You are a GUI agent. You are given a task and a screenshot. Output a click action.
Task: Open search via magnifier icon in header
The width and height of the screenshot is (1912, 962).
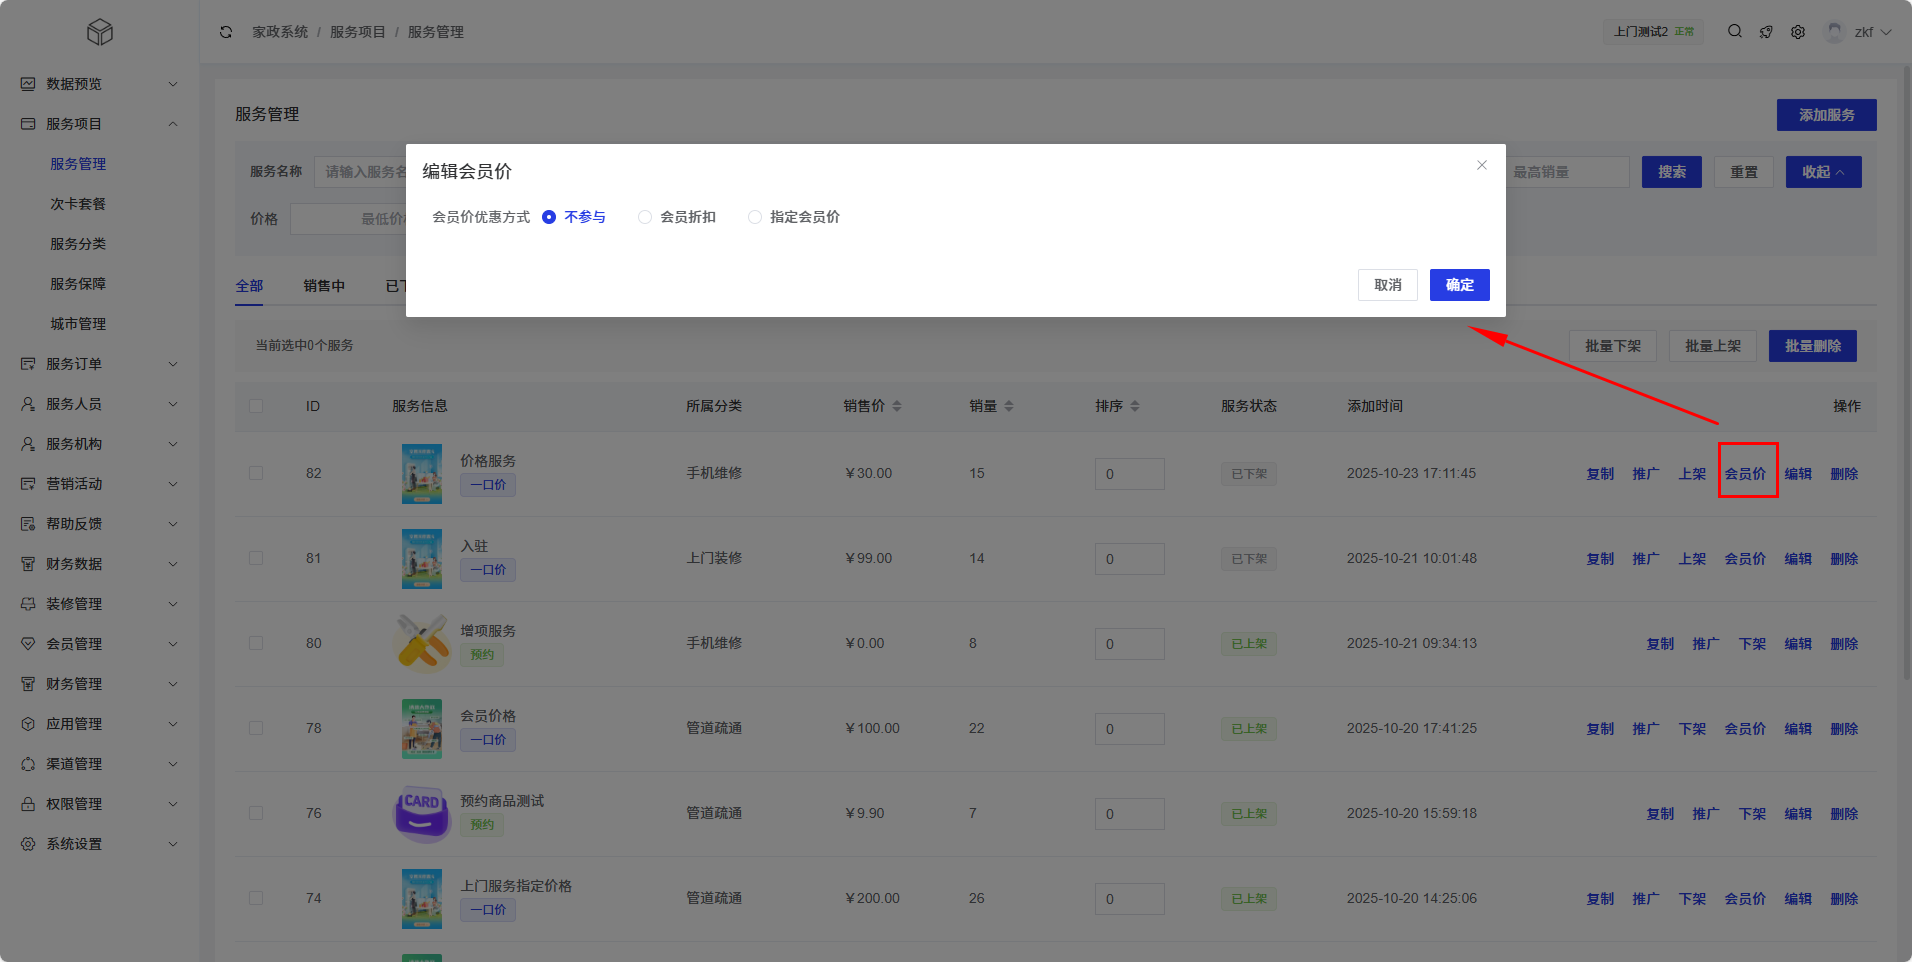(x=1735, y=32)
